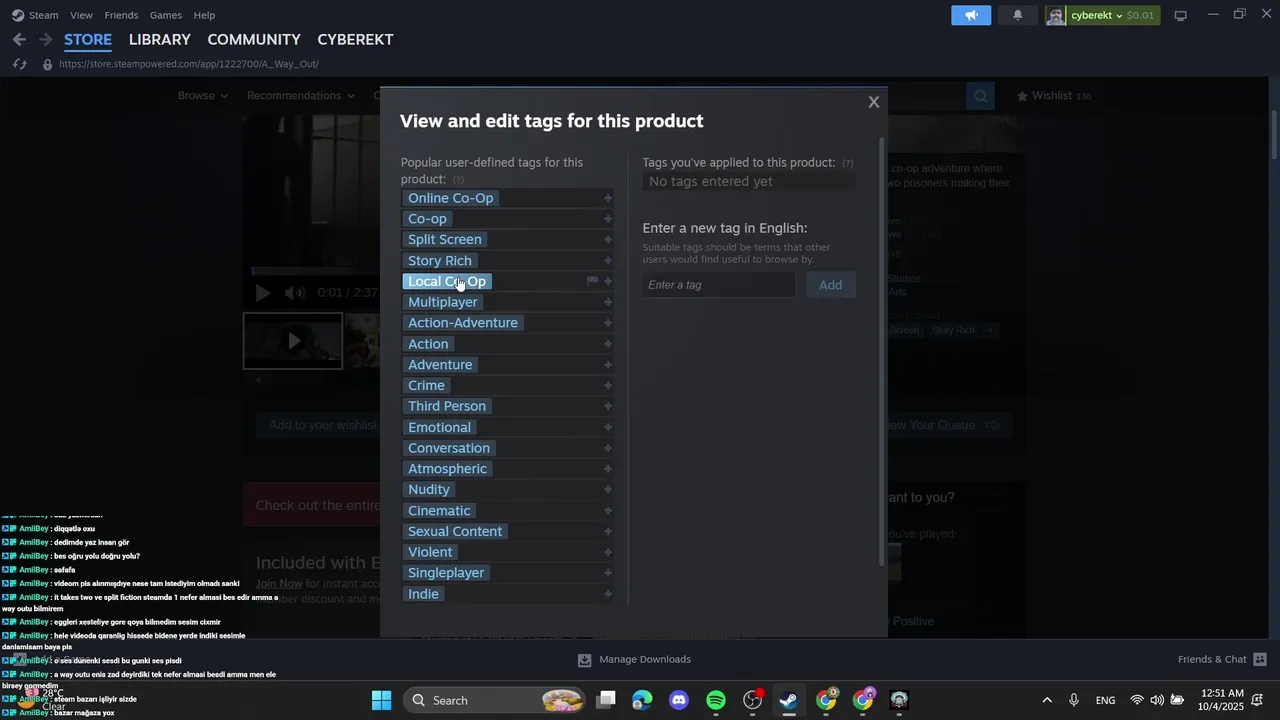Open the Friends menu
This screenshot has height=720, width=1280.
[121, 15]
